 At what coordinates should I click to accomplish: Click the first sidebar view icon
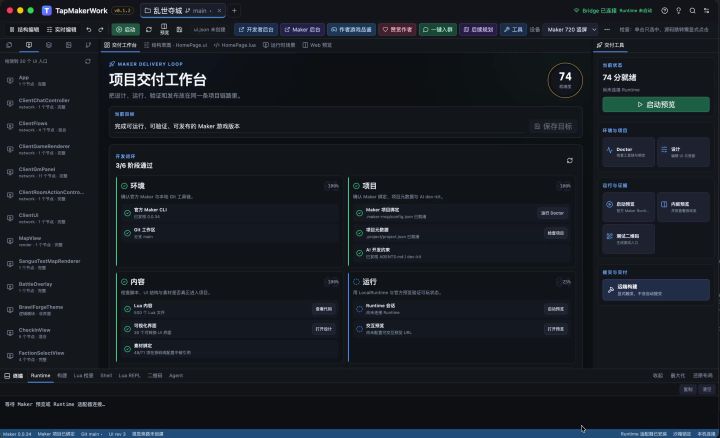coord(9,45)
